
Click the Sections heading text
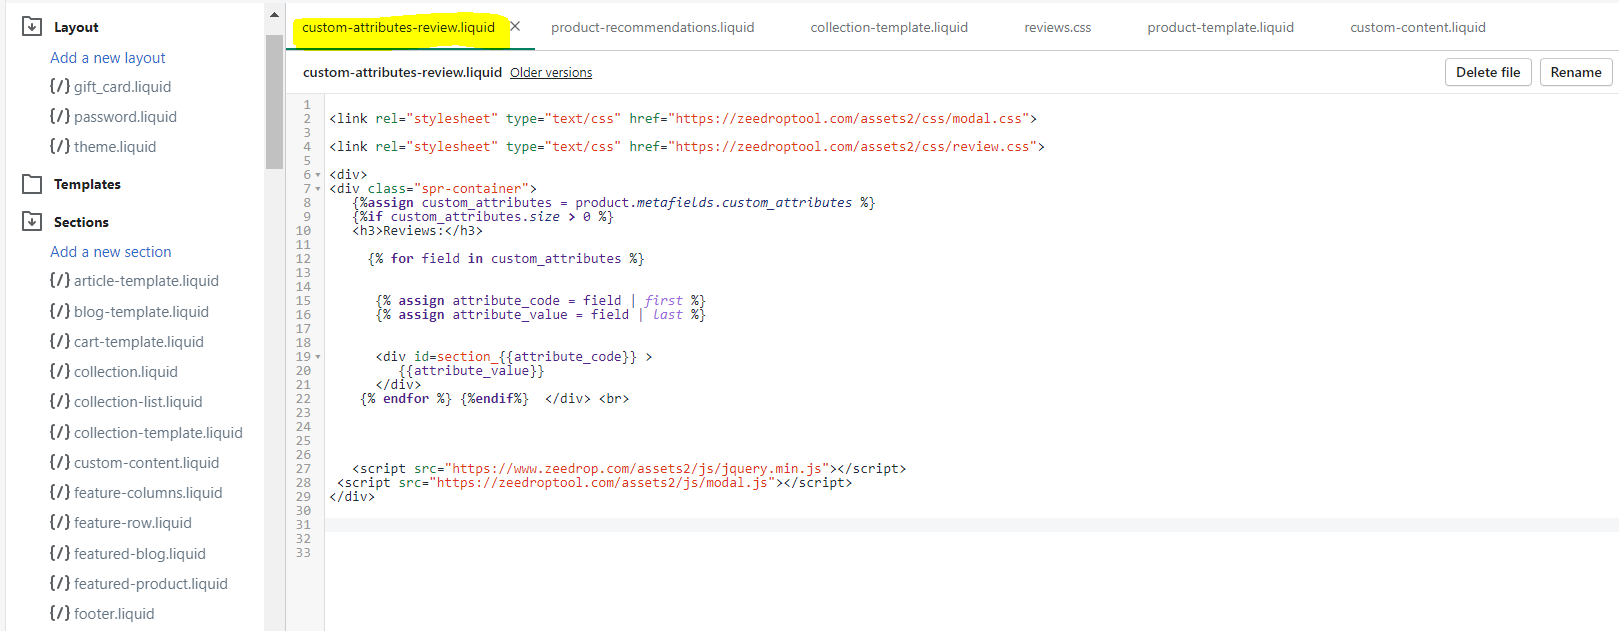pos(81,222)
